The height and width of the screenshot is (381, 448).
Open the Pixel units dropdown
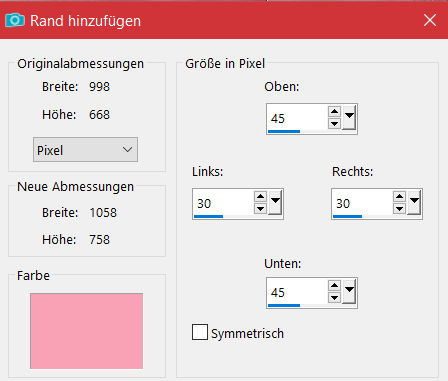85,150
